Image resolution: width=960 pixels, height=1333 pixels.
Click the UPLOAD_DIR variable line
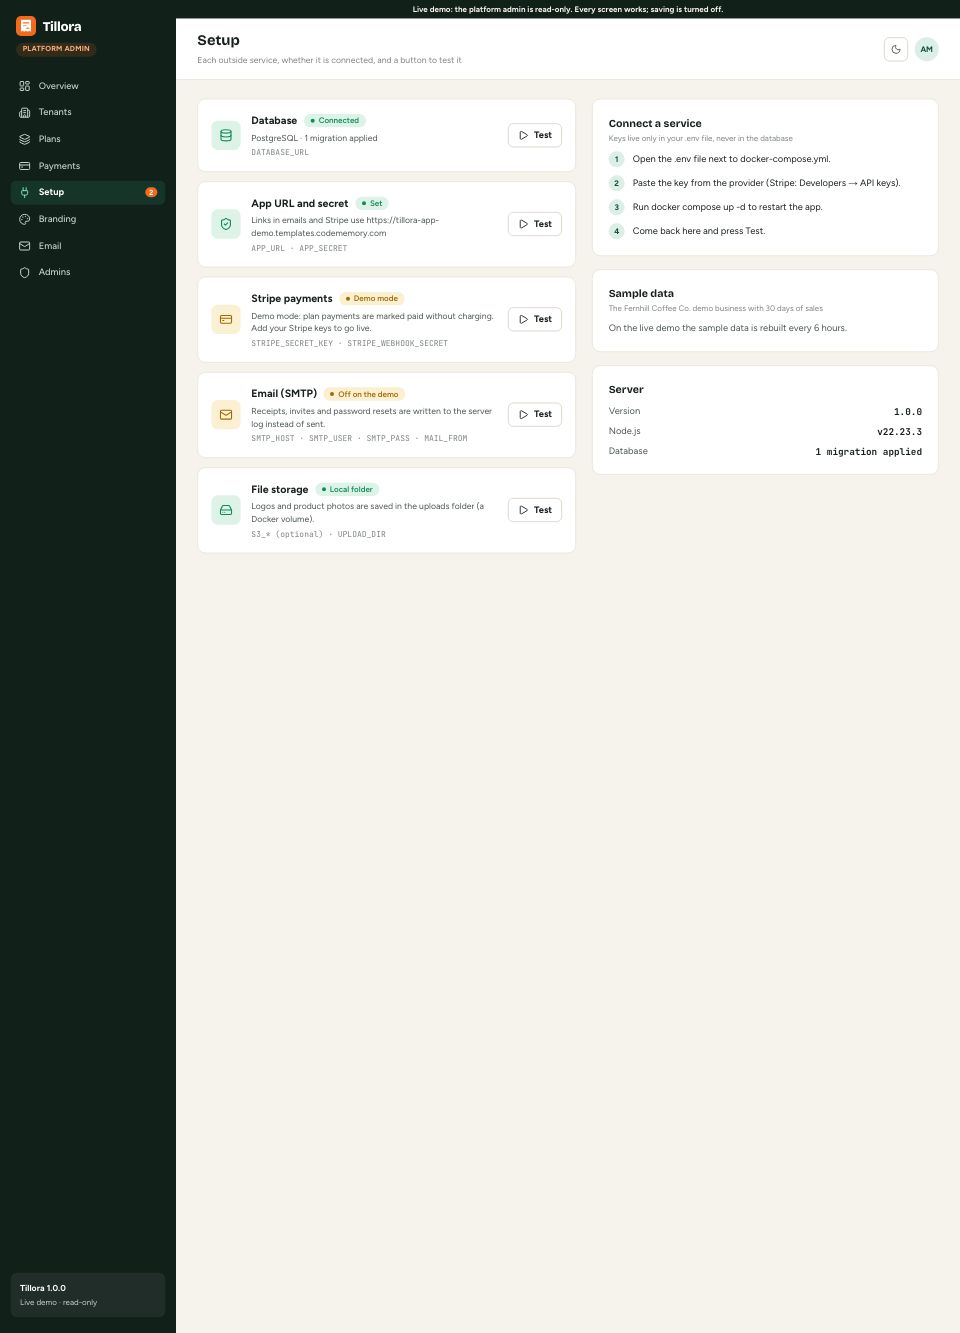318,534
